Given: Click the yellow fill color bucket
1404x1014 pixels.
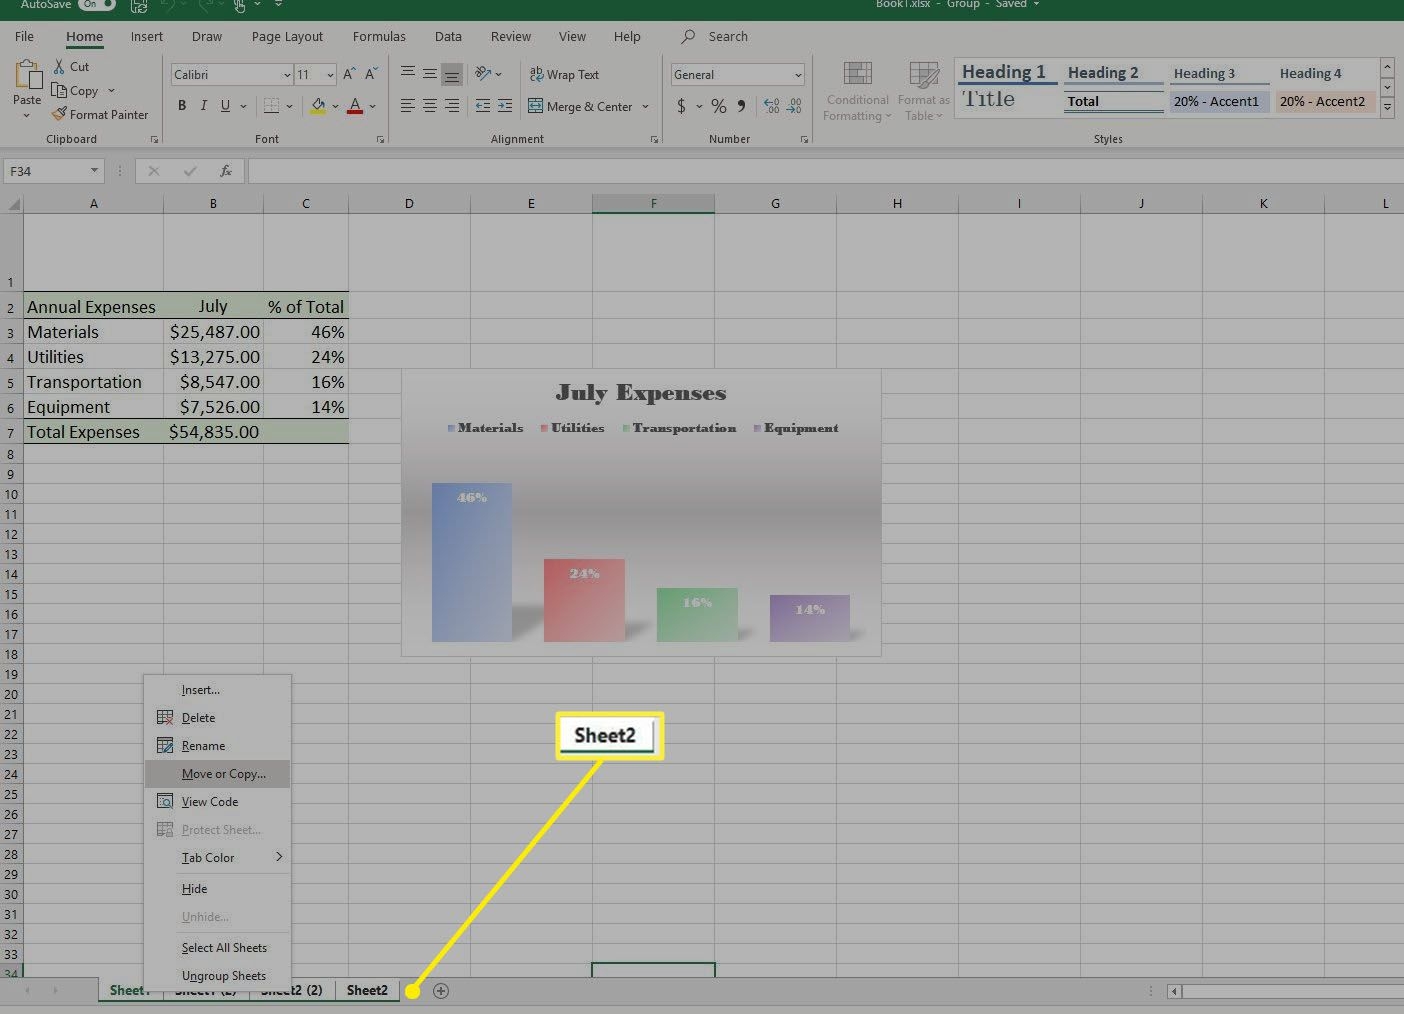Looking at the screenshot, I should pyautogui.click(x=318, y=106).
